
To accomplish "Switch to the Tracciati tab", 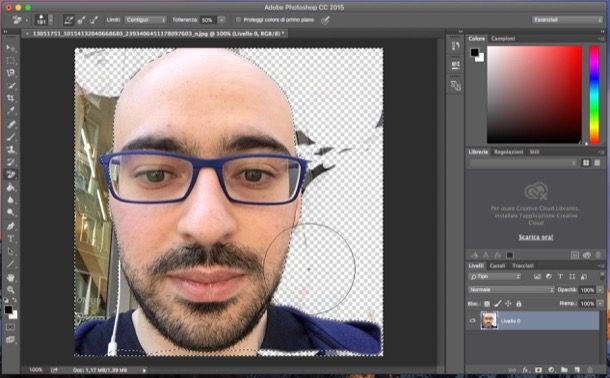I will click(x=522, y=266).
